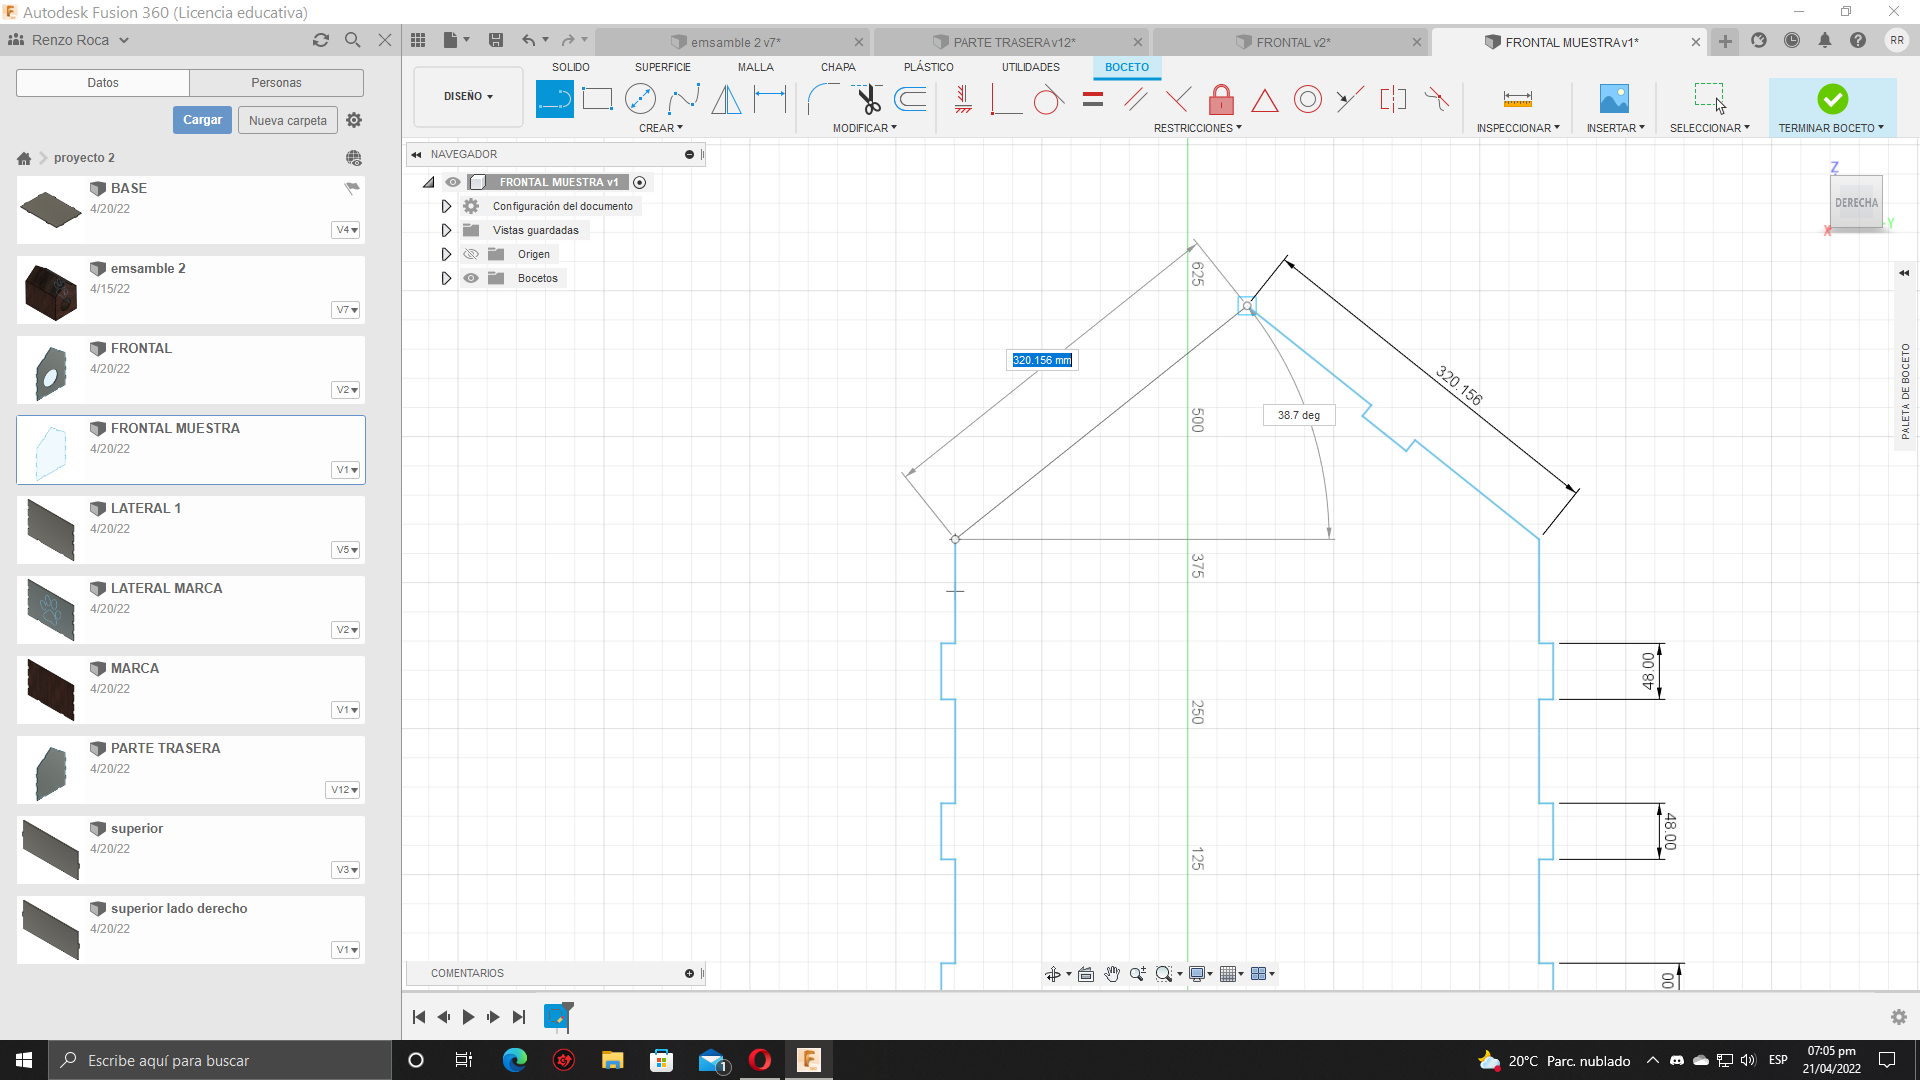Expand the Vistas guardadas tree node
Image resolution: width=1920 pixels, height=1080 pixels.
(x=446, y=230)
